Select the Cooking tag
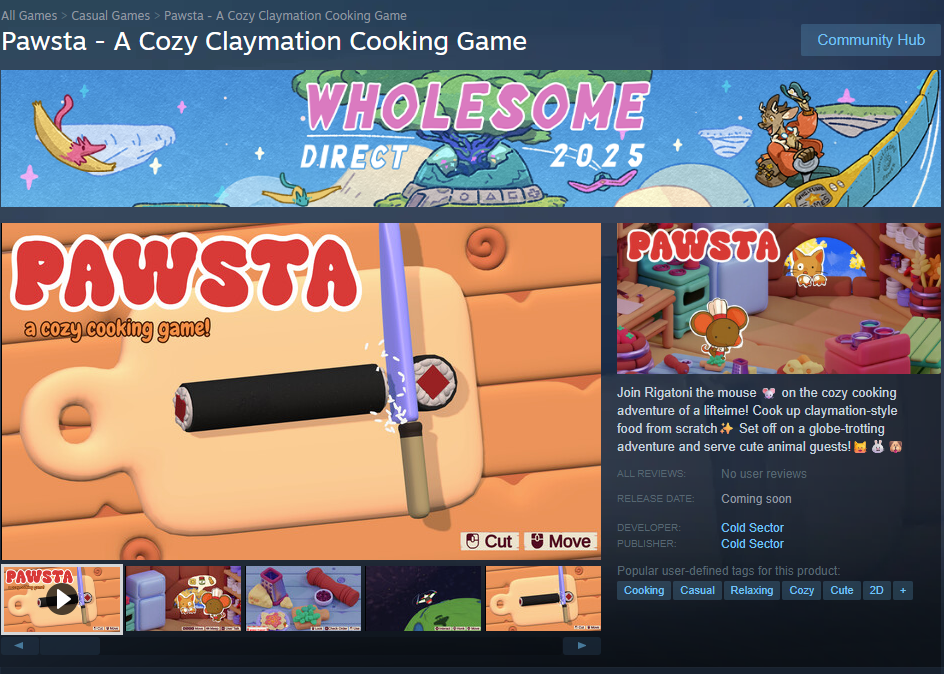Screen dimensions: 944x674 point(644,590)
